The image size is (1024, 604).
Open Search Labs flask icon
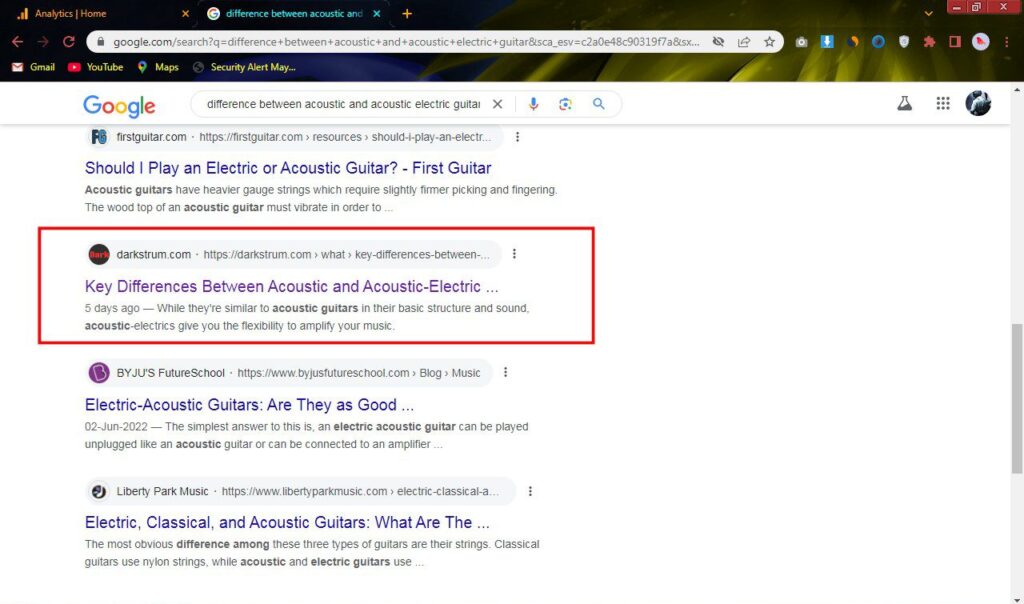tap(904, 103)
